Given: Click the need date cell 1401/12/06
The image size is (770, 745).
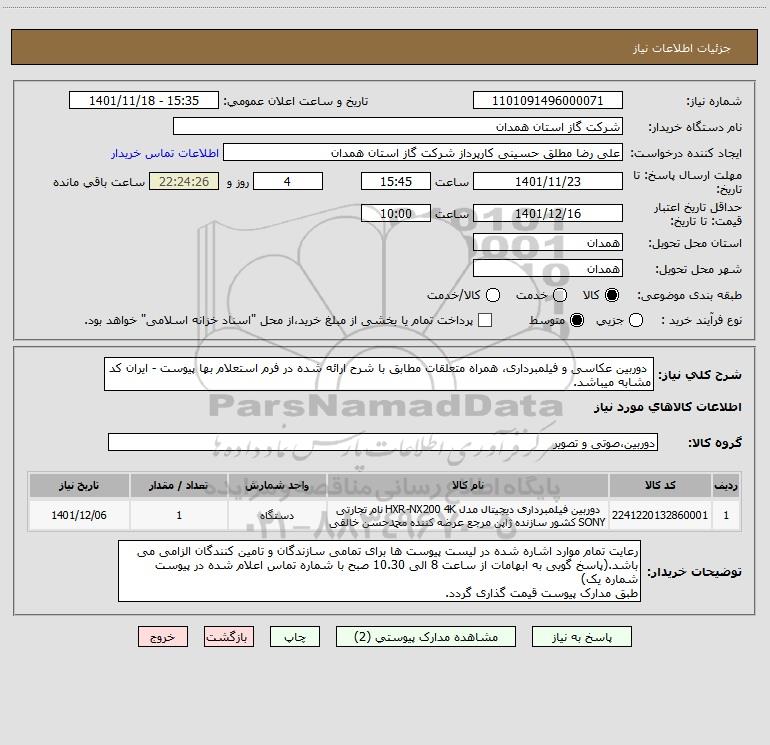Looking at the screenshot, I should (79, 515).
